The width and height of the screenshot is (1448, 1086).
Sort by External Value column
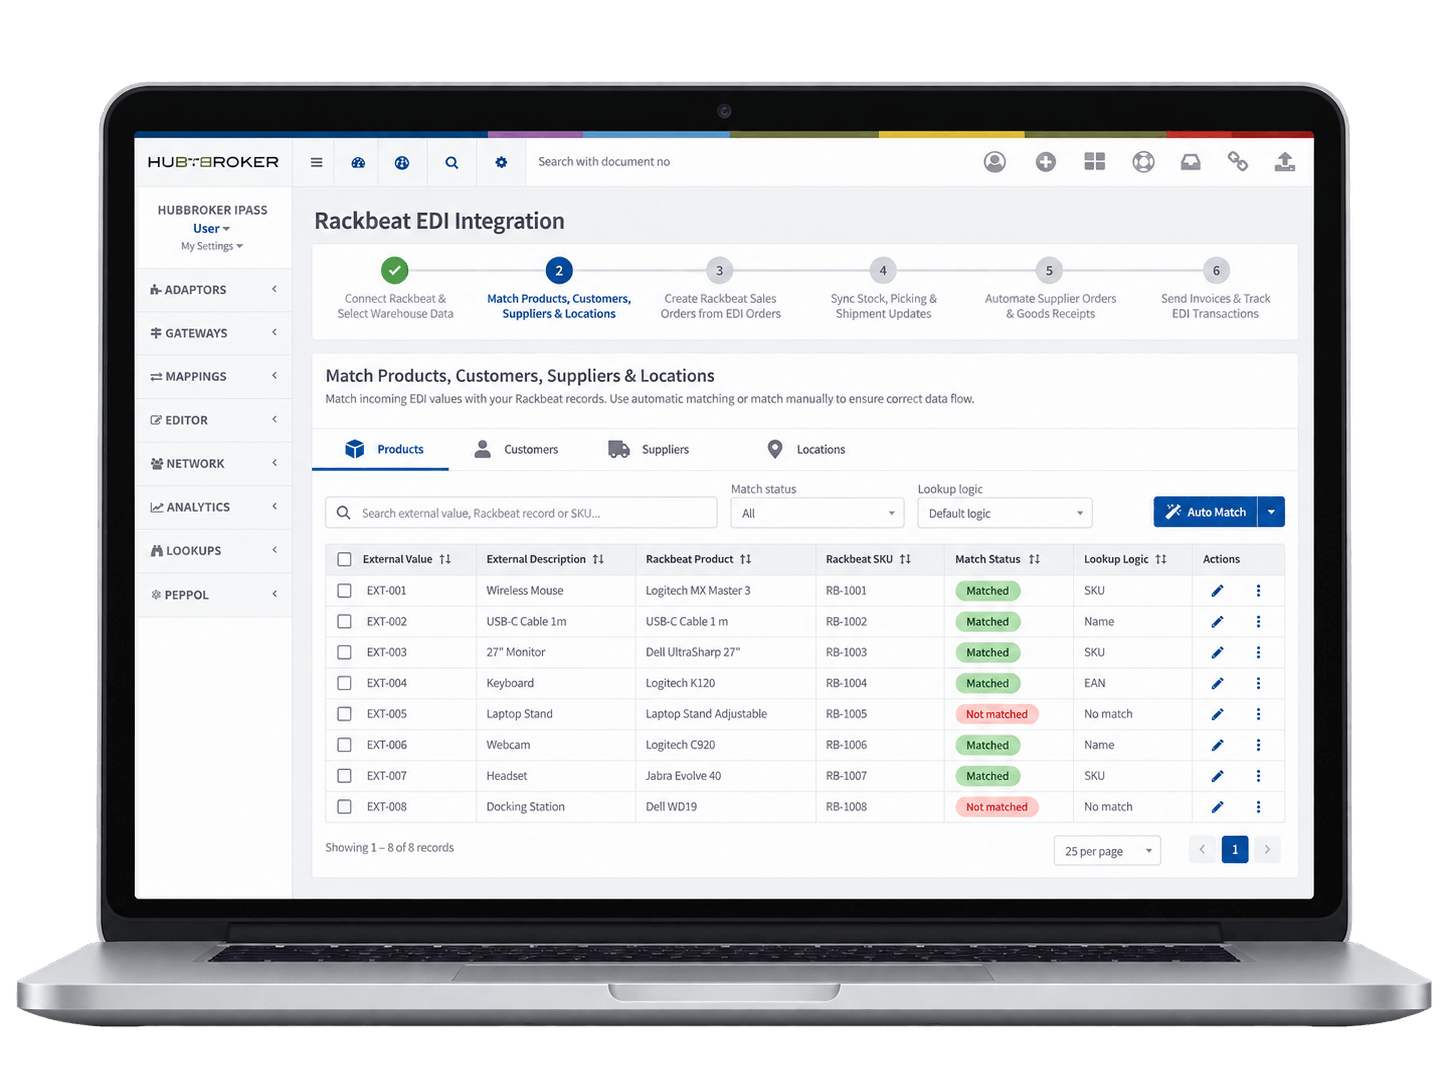[445, 560]
